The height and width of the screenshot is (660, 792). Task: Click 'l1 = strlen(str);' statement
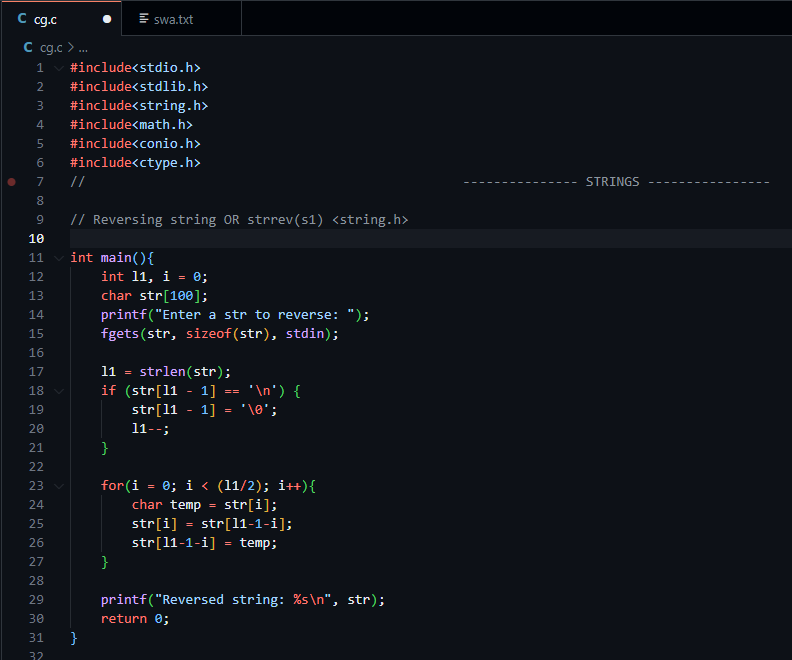coord(166,372)
